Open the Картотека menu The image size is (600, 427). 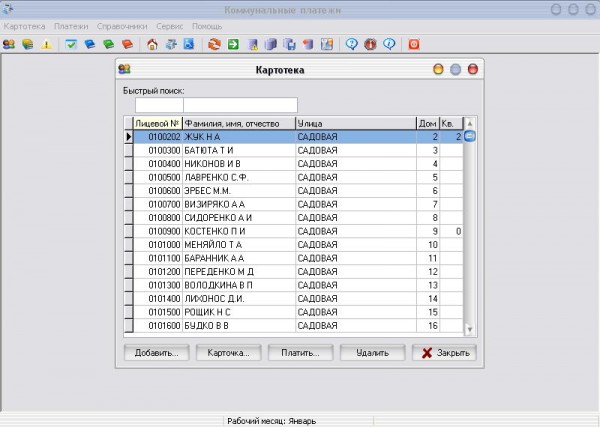[x=25, y=24]
